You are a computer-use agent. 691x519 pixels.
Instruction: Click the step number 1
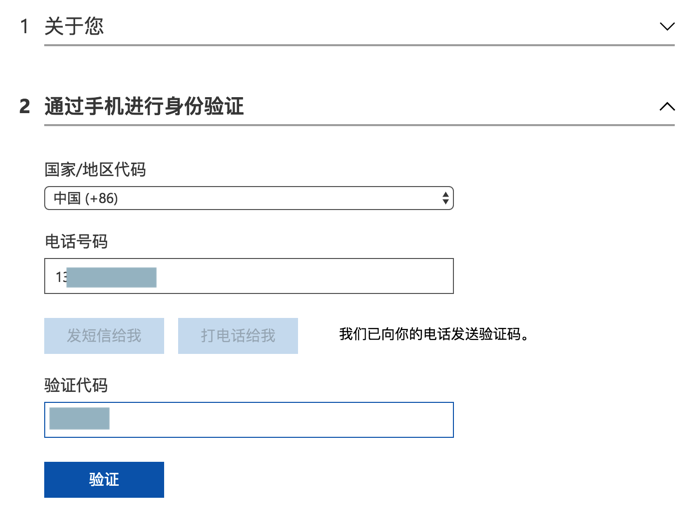(x=24, y=26)
